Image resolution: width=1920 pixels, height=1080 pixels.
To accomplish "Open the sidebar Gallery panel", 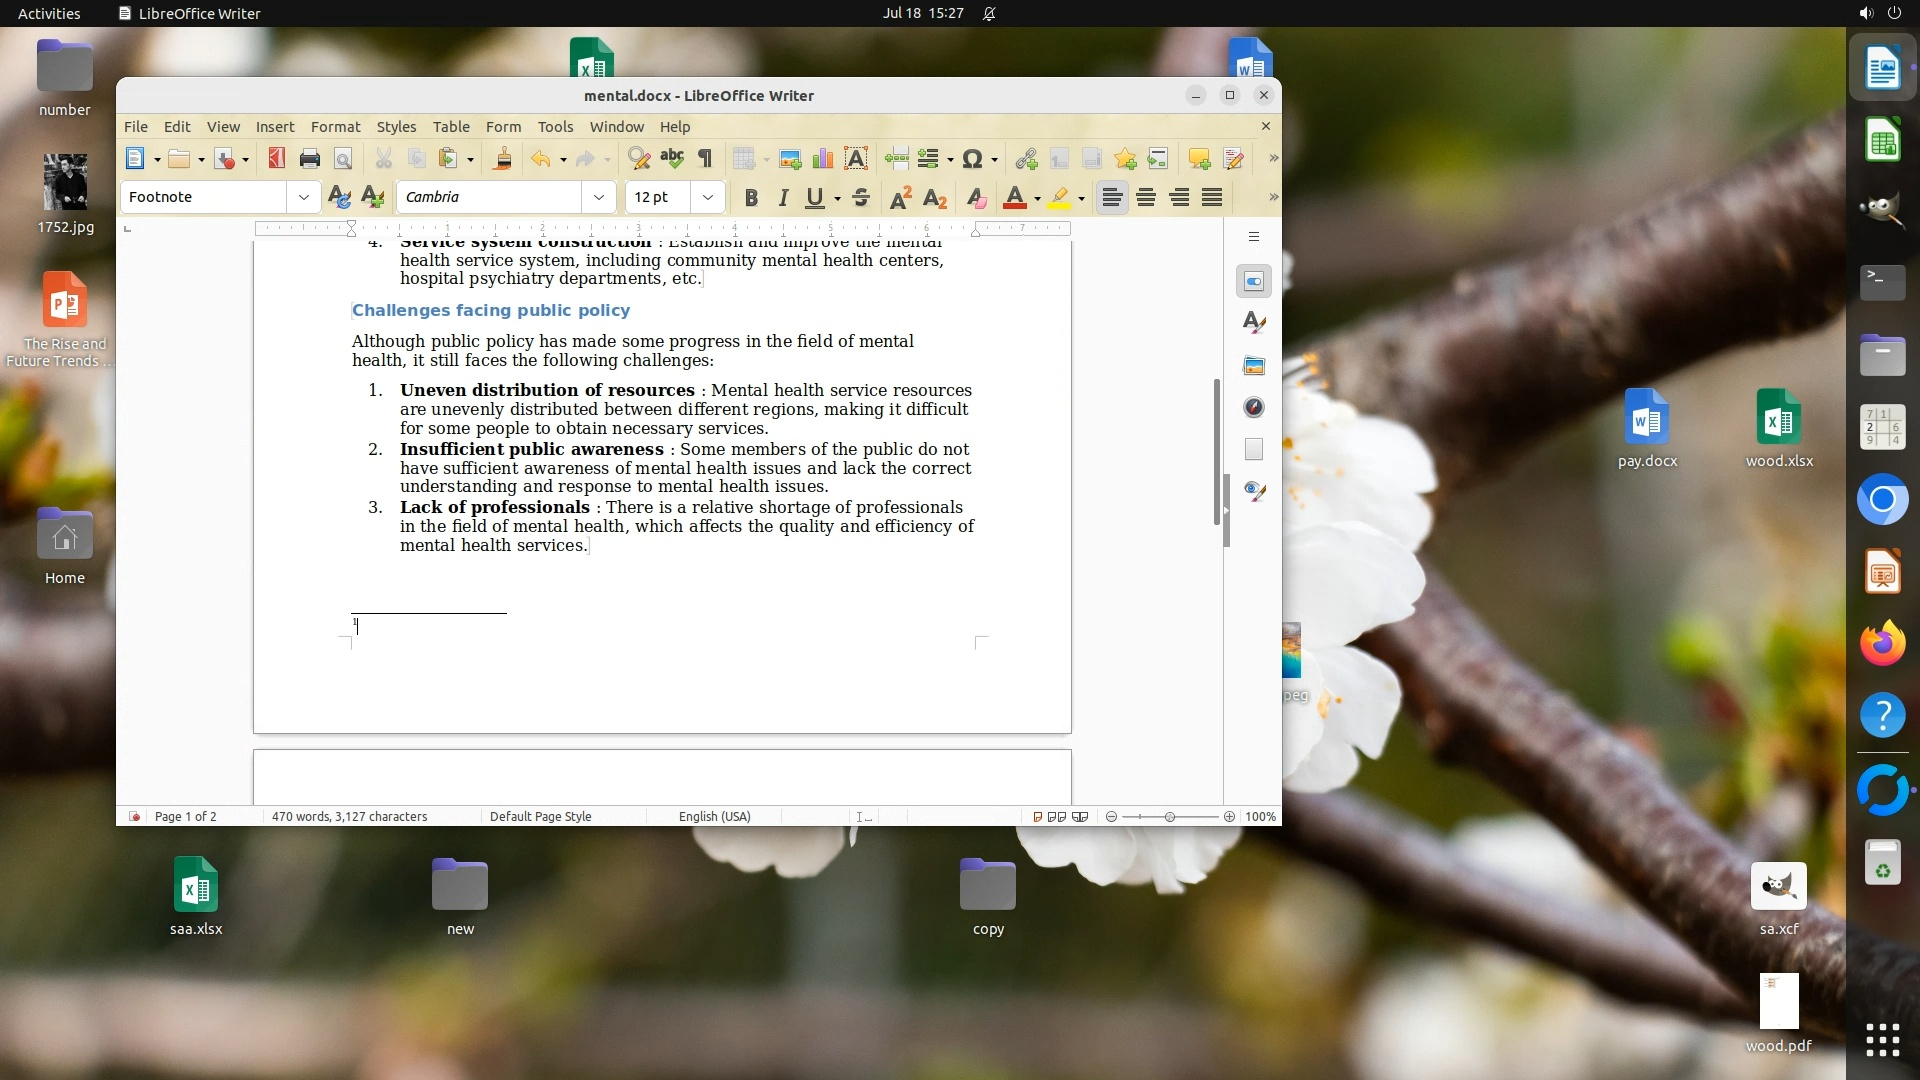I will 1254,365.
